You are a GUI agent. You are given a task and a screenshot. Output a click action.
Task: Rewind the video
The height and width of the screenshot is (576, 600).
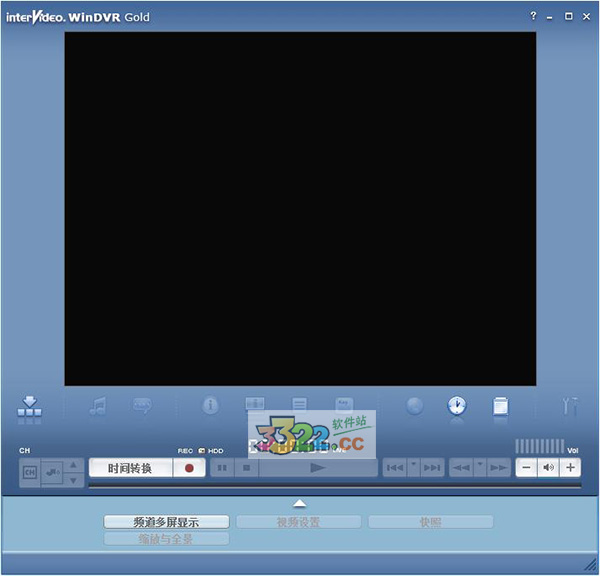461,468
